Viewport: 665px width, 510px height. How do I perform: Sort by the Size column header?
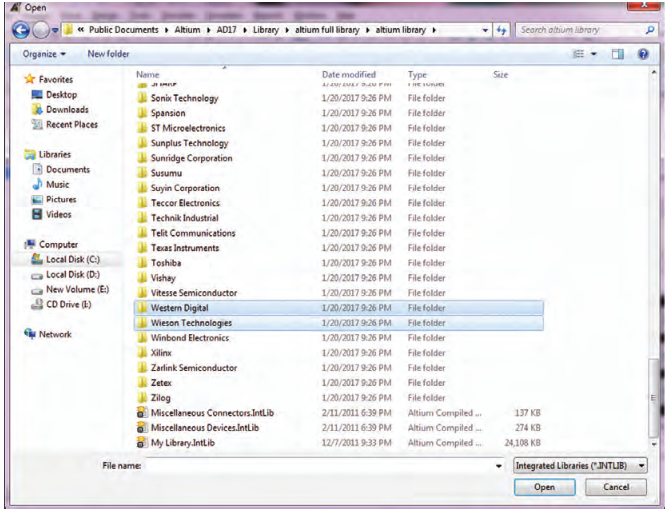[500, 74]
